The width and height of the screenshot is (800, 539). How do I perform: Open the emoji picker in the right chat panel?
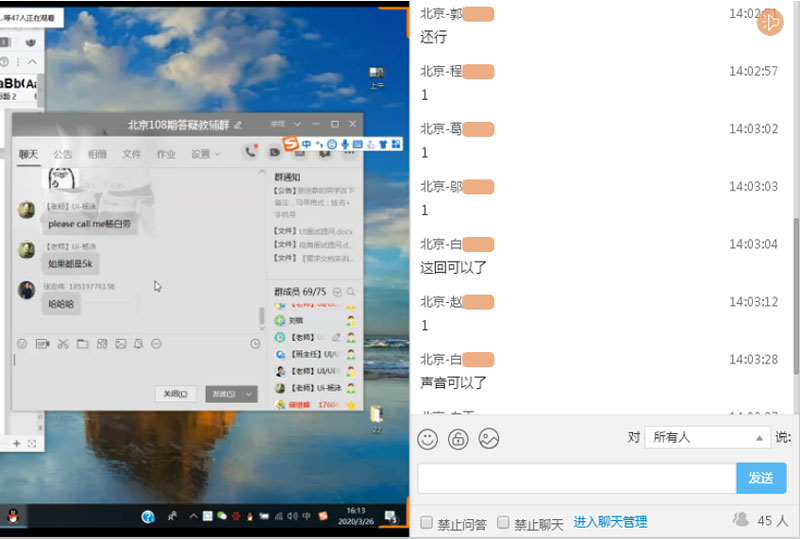coord(427,438)
